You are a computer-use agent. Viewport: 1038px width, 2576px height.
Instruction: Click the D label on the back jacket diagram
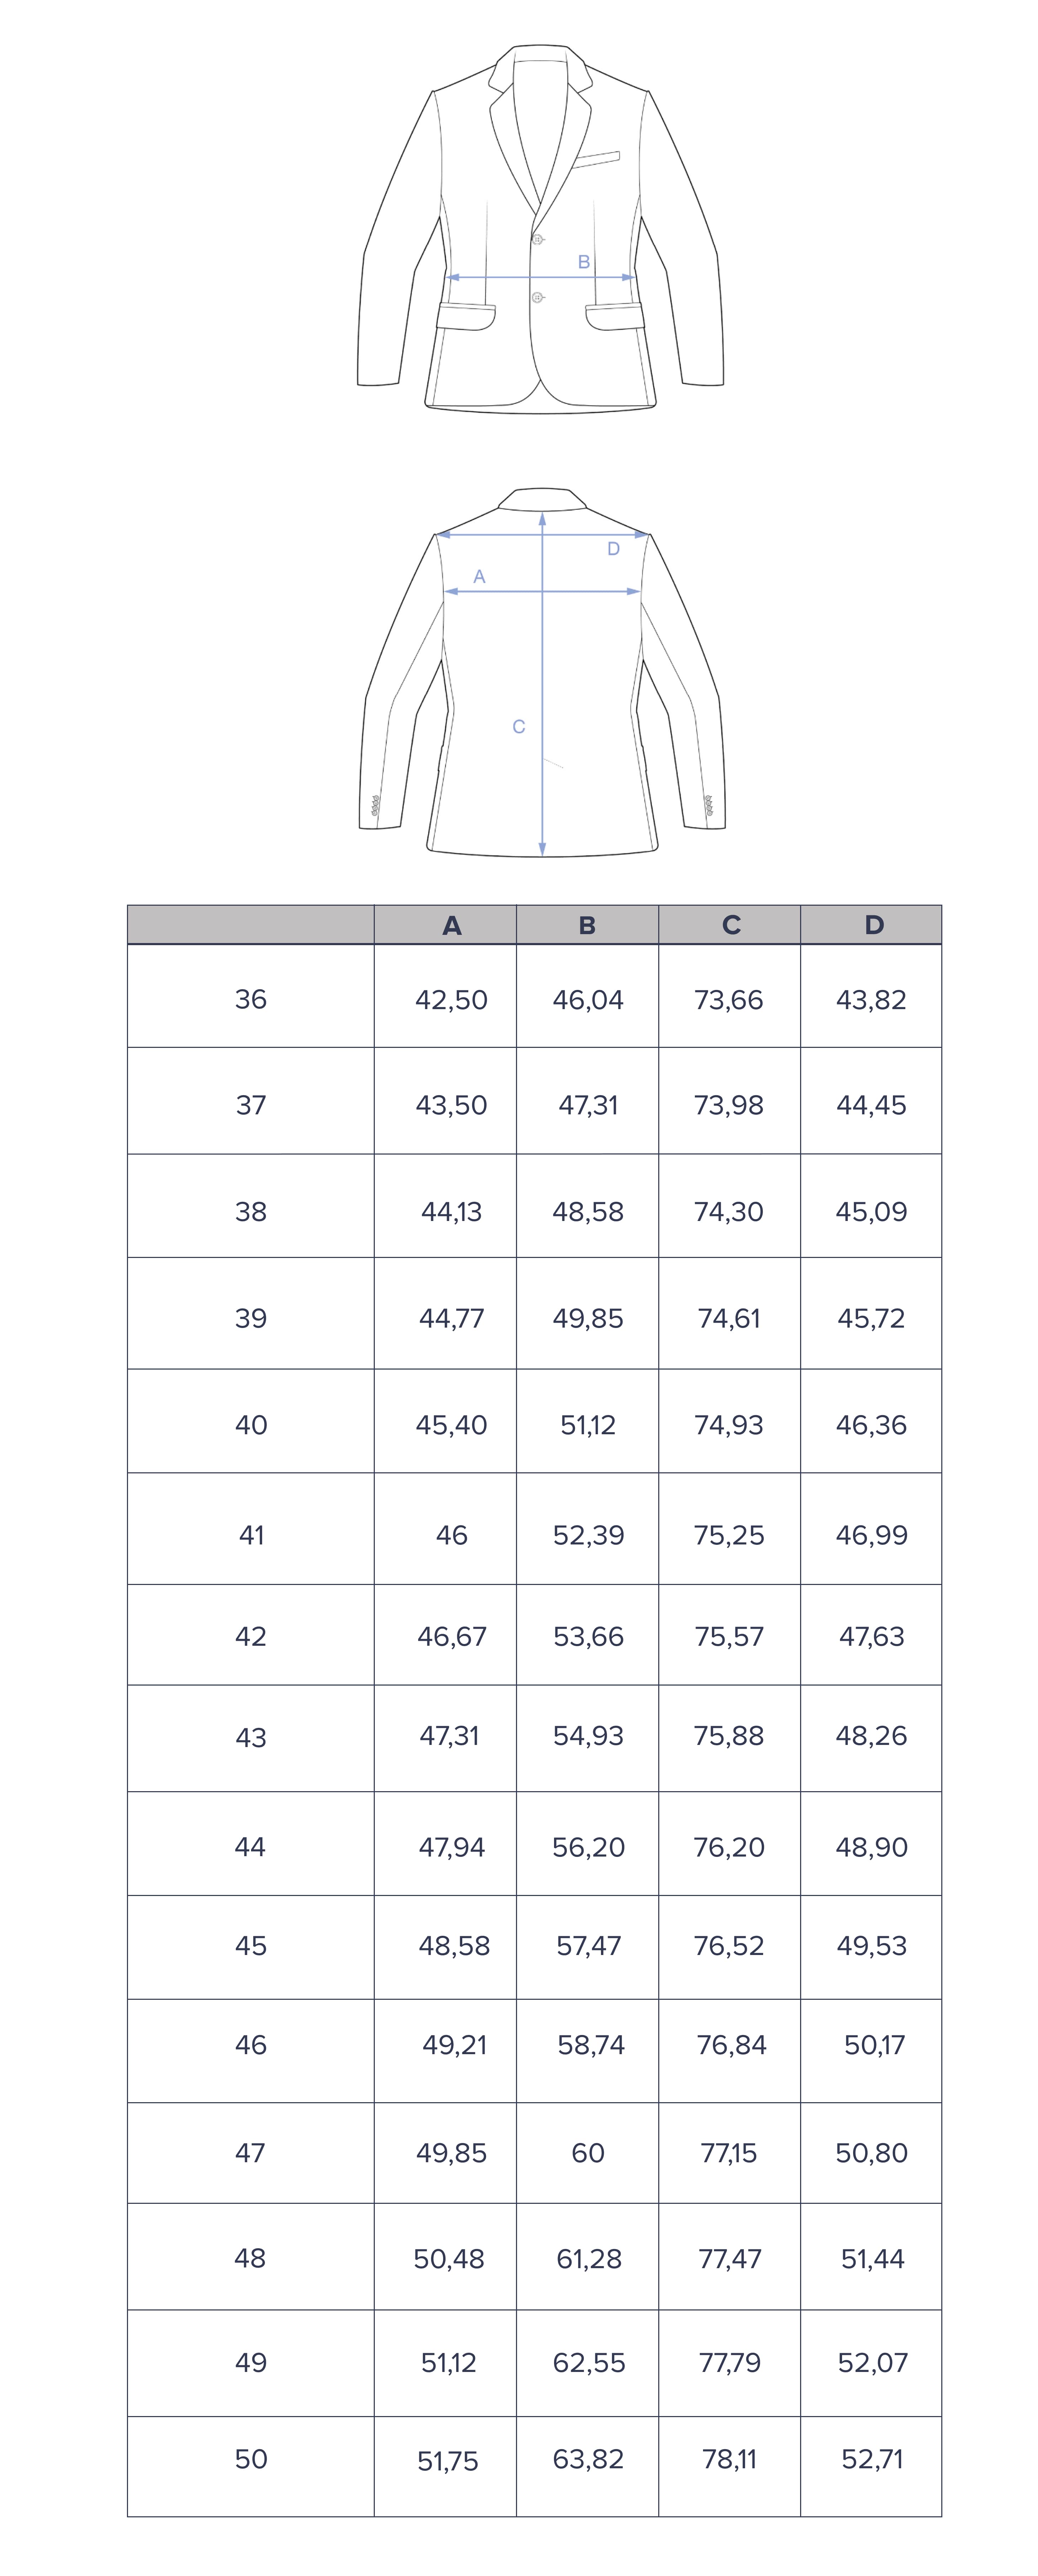614,549
